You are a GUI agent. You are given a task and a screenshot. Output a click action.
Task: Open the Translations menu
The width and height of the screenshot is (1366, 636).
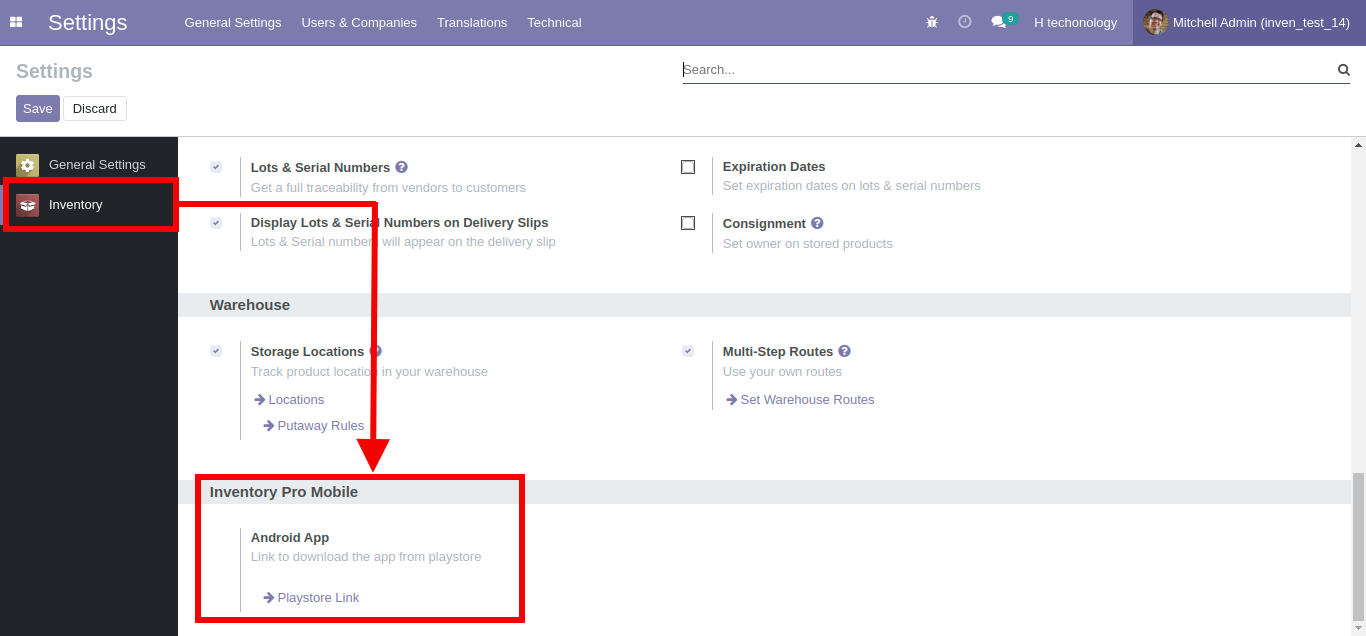(x=472, y=22)
